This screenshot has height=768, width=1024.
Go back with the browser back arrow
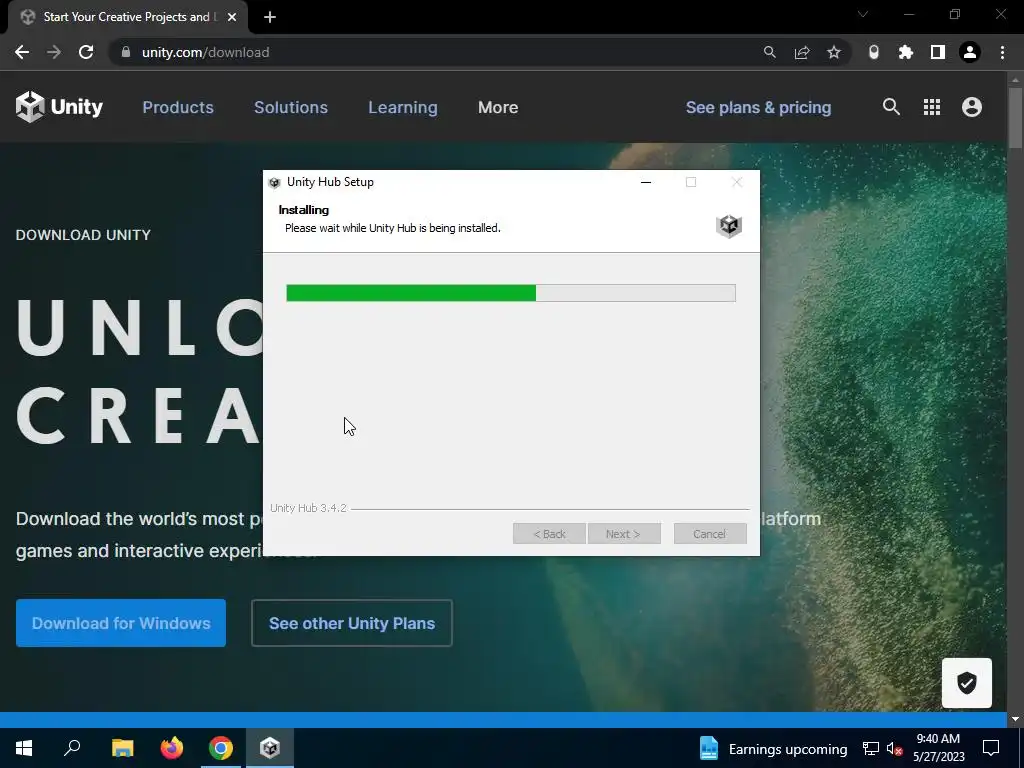[x=22, y=52]
